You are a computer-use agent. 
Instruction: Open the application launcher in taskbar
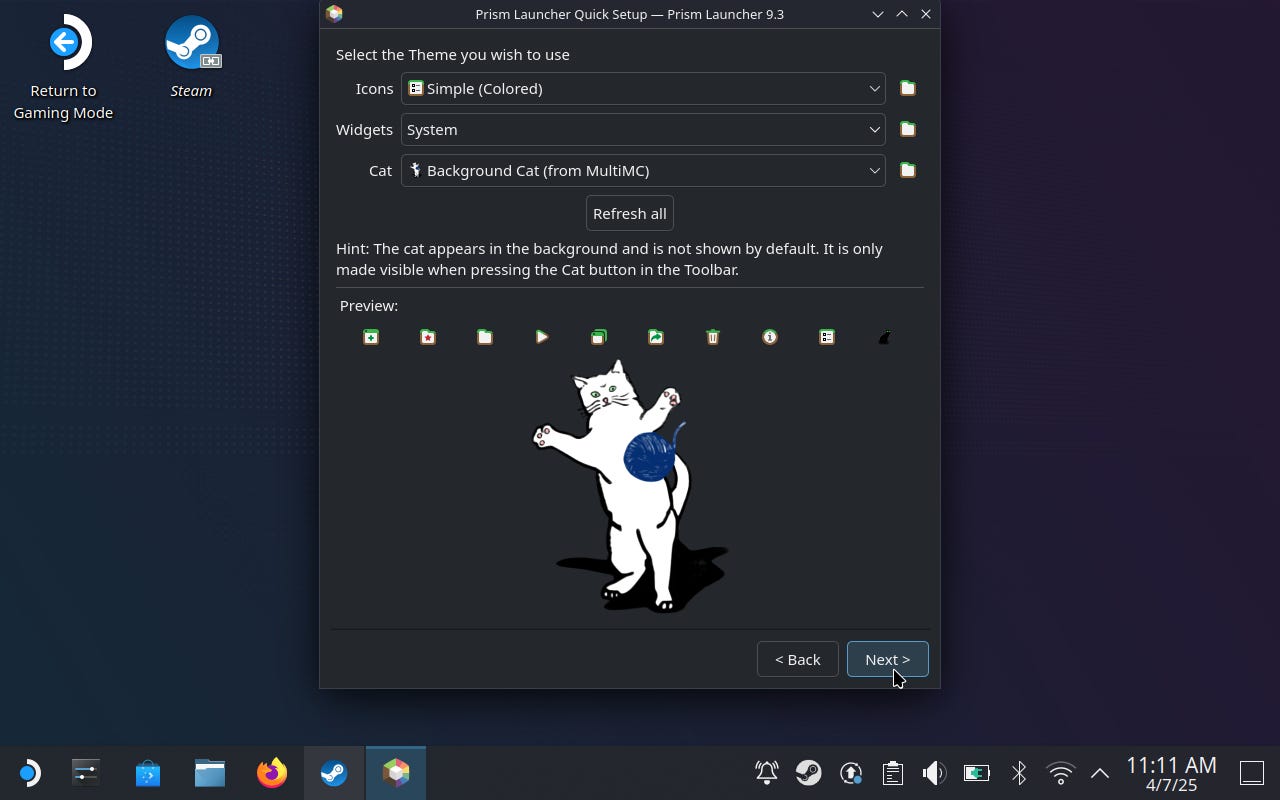tap(28, 773)
